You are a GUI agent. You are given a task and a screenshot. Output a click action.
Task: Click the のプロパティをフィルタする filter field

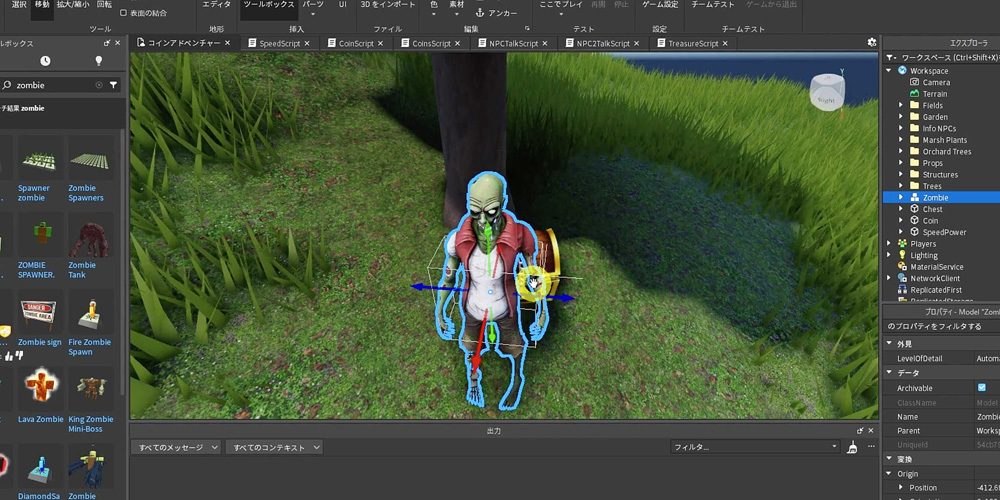pyautogui.click(x=942, y=327)
